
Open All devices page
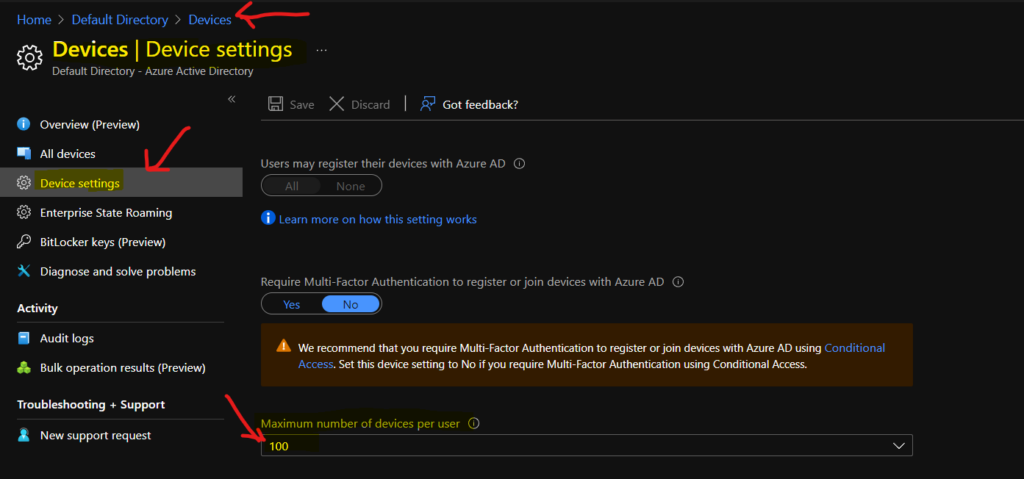[x=67, y=154]
